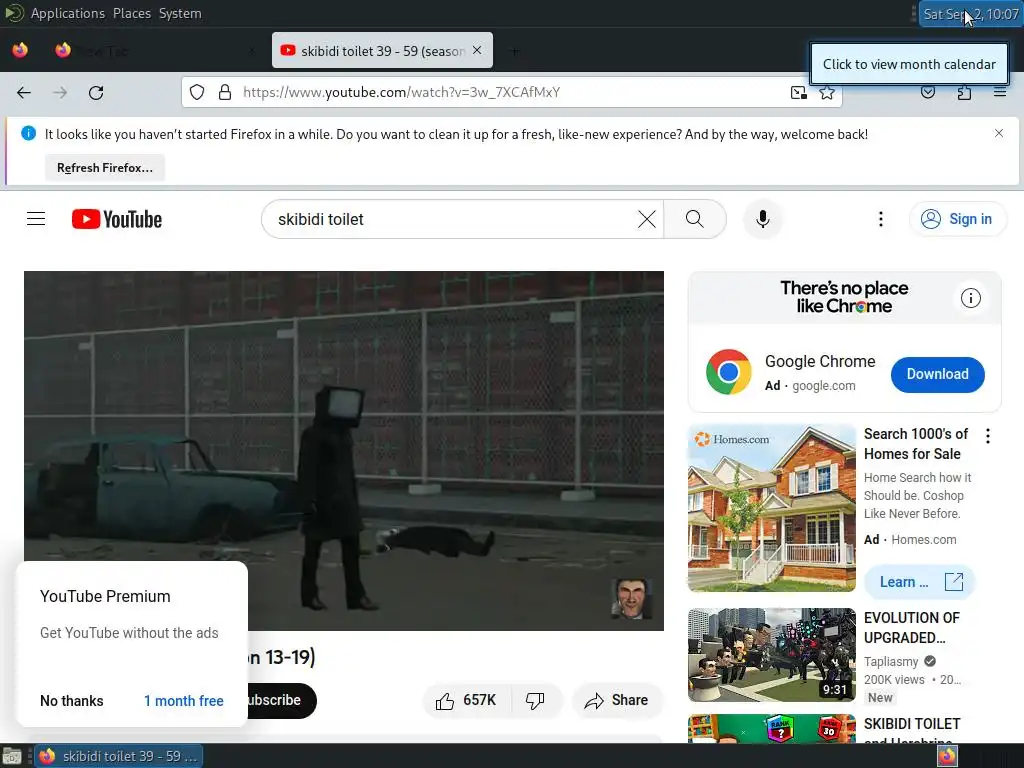Open the EVOLUTION OF UPGRADED video title
The image size is (1024, 768).
point(912,628)
